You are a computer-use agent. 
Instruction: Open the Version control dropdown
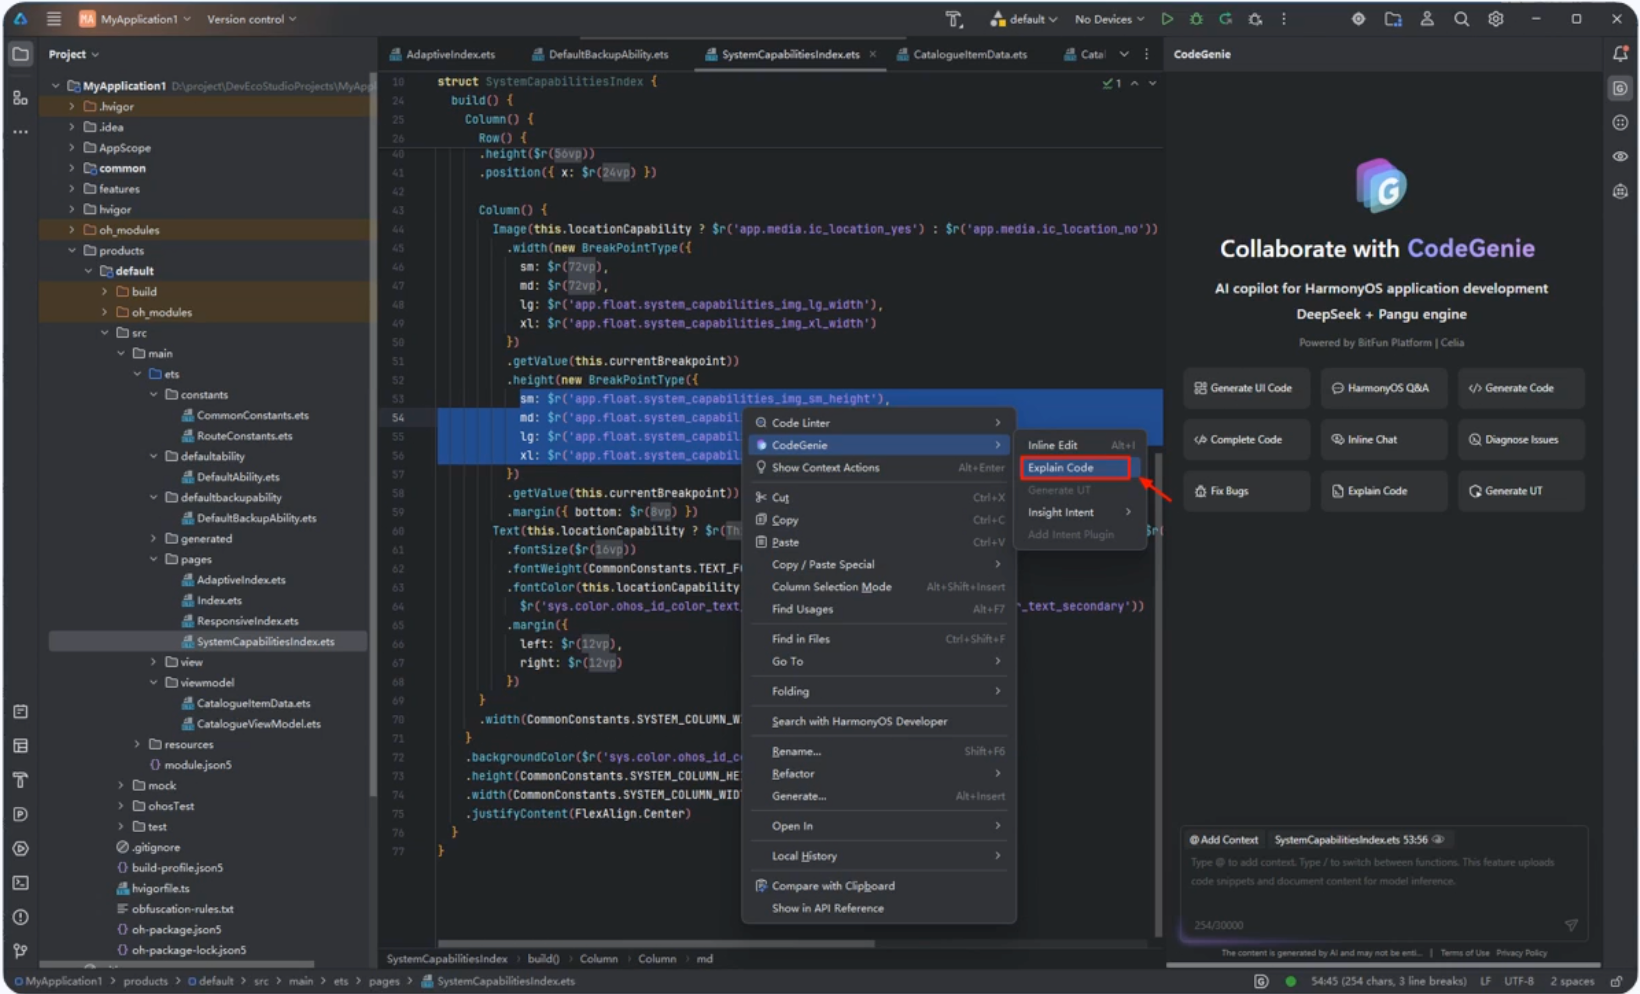pos(251,19)
